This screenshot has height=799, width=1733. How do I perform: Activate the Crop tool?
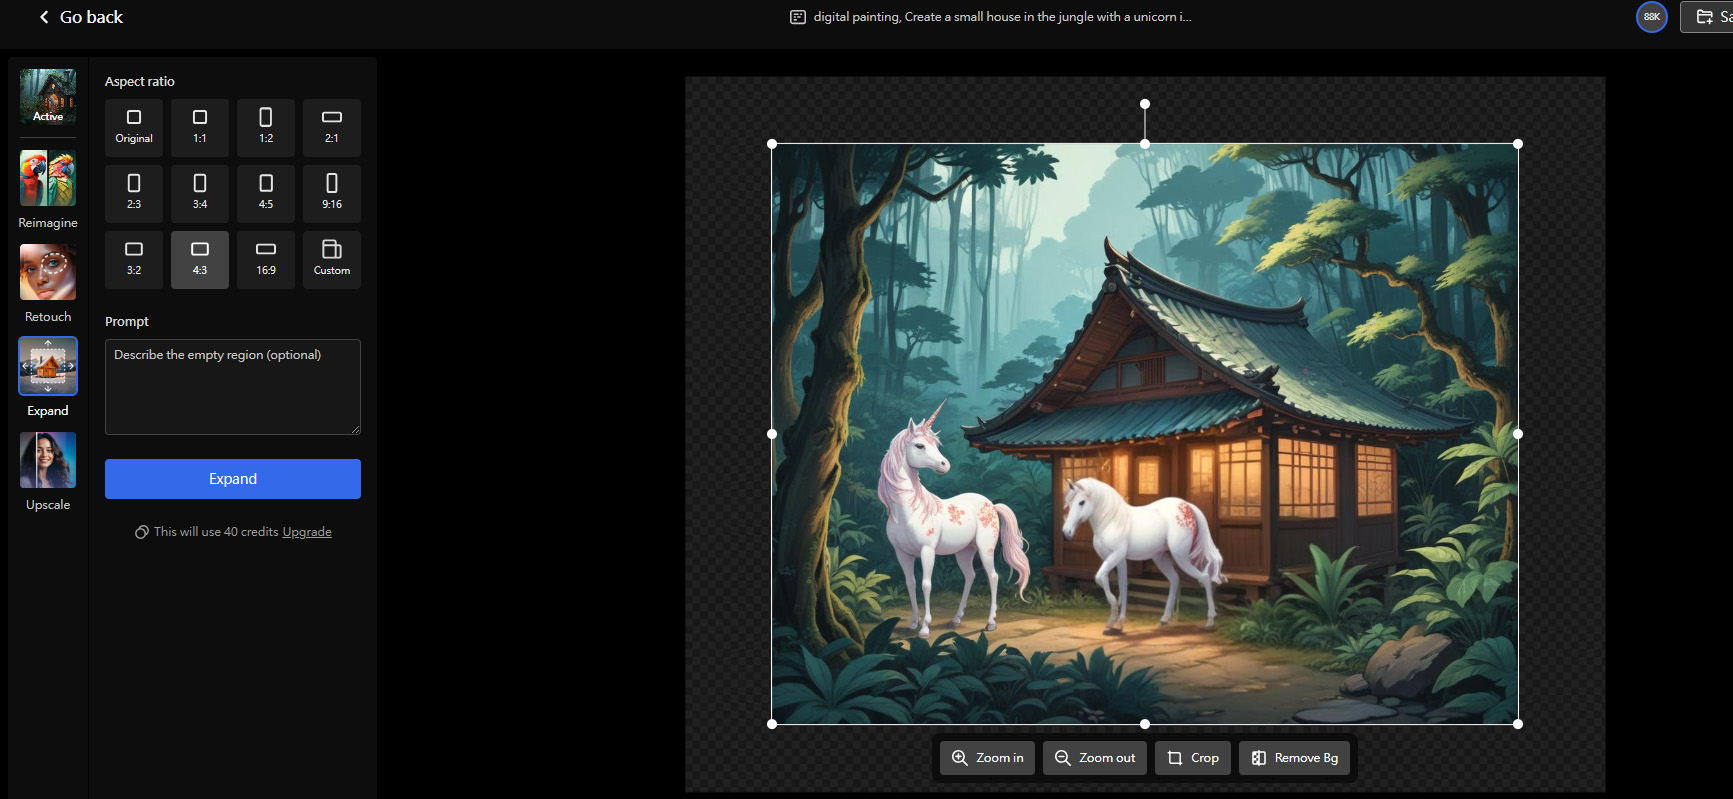point(1193,758)
